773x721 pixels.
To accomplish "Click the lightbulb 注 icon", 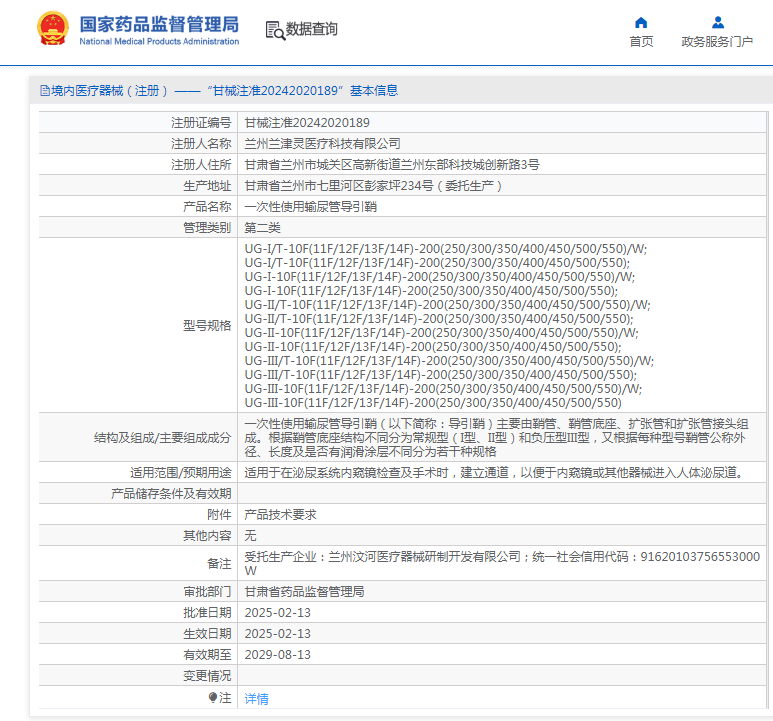I will [x=213, y=697].
